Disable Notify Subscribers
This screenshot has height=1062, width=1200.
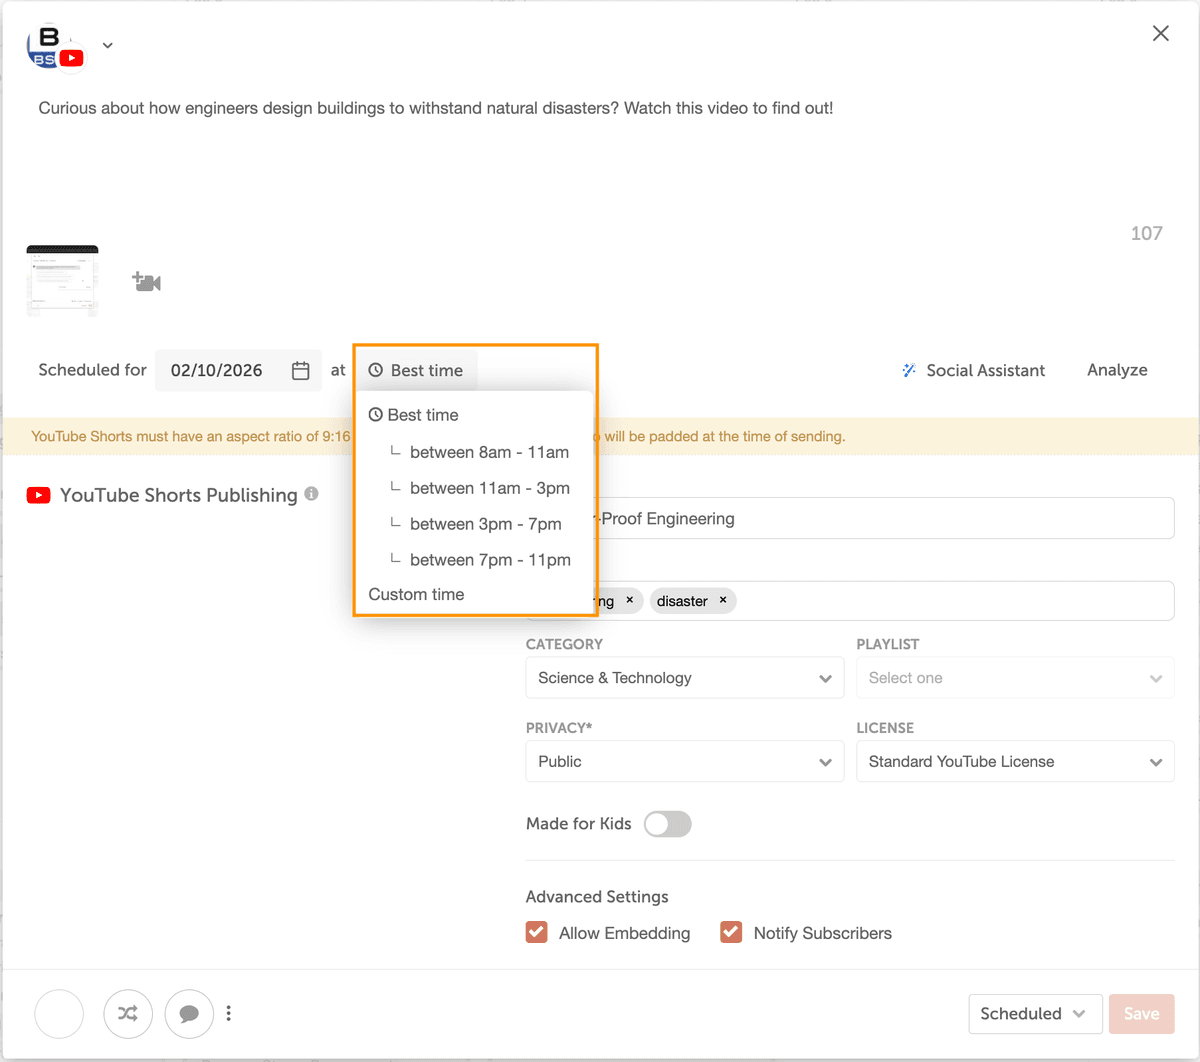pyautogui.click(x=731, y=931)
